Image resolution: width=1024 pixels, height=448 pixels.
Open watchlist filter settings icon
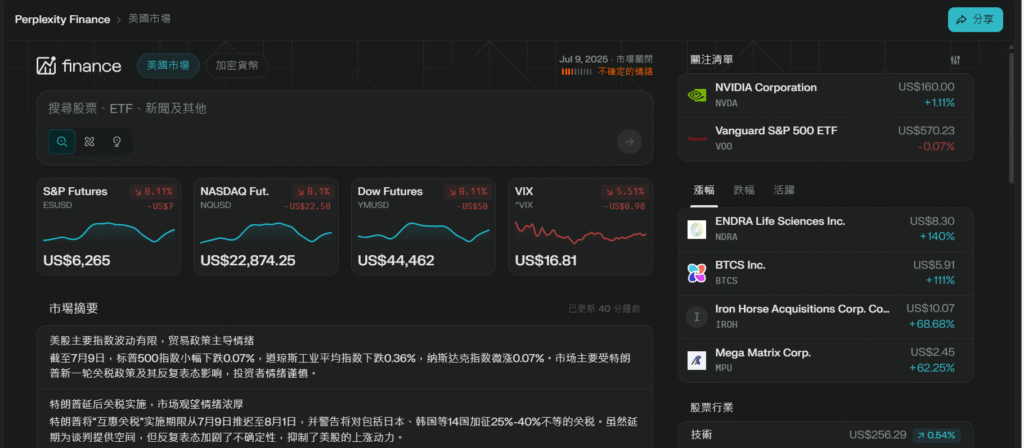click(x=955, y=60)
